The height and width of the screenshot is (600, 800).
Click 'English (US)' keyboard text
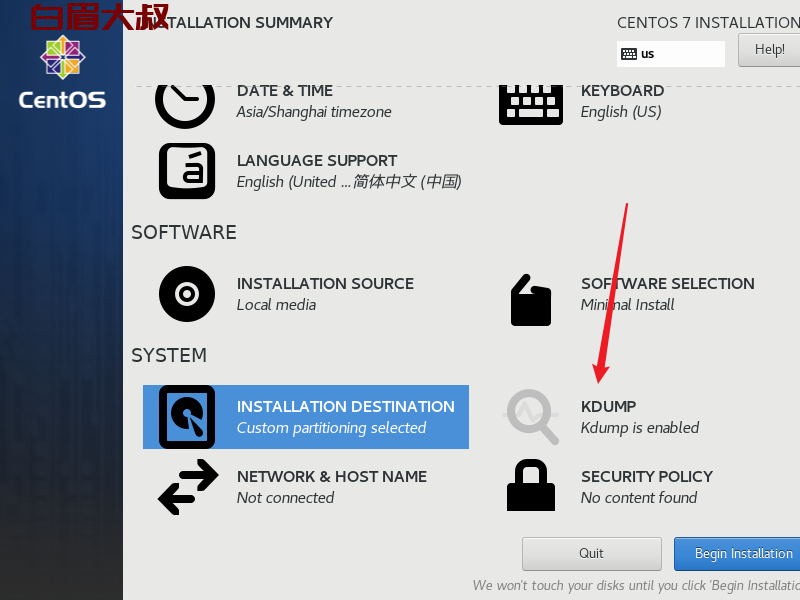[621, 112]
